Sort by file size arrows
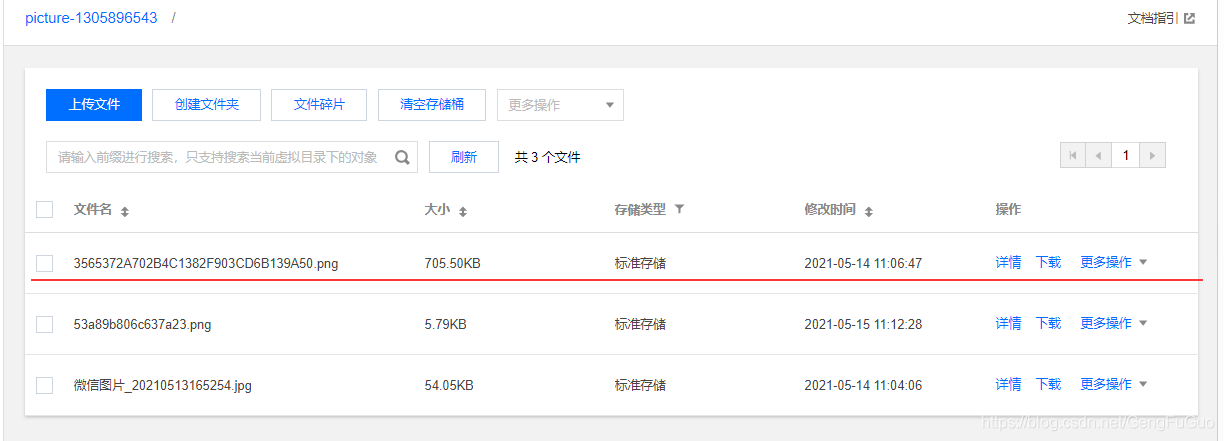Screen dimensions: 1224x441 point(463,211)
